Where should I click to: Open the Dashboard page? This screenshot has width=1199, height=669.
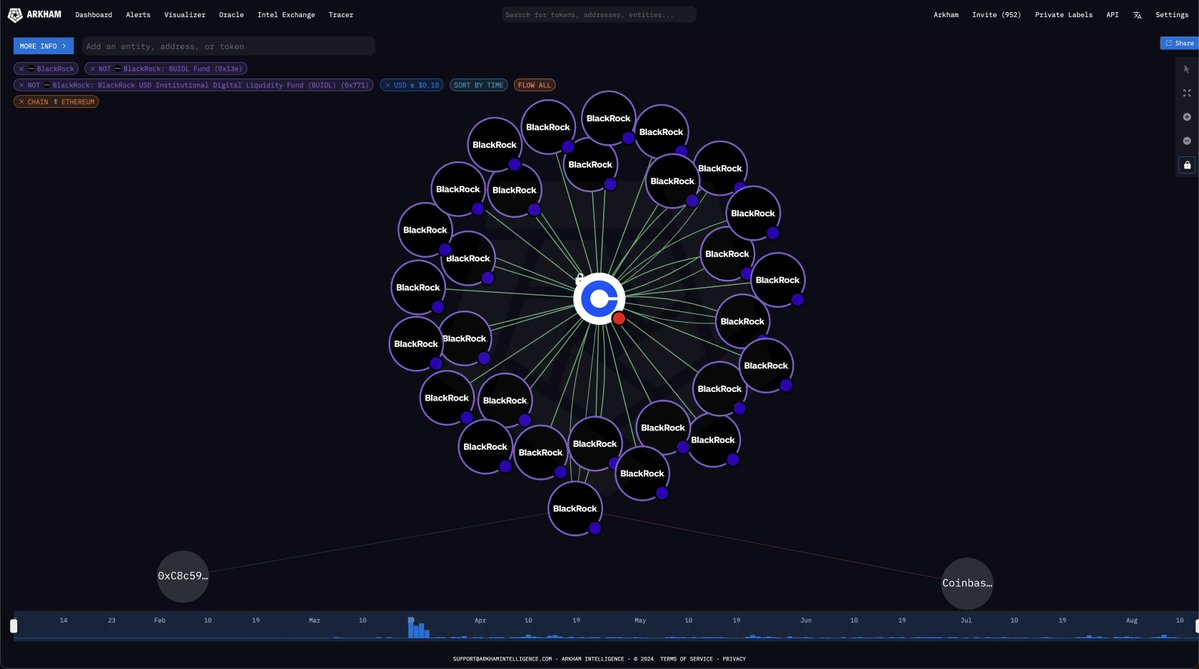click(x=93, y=15)
